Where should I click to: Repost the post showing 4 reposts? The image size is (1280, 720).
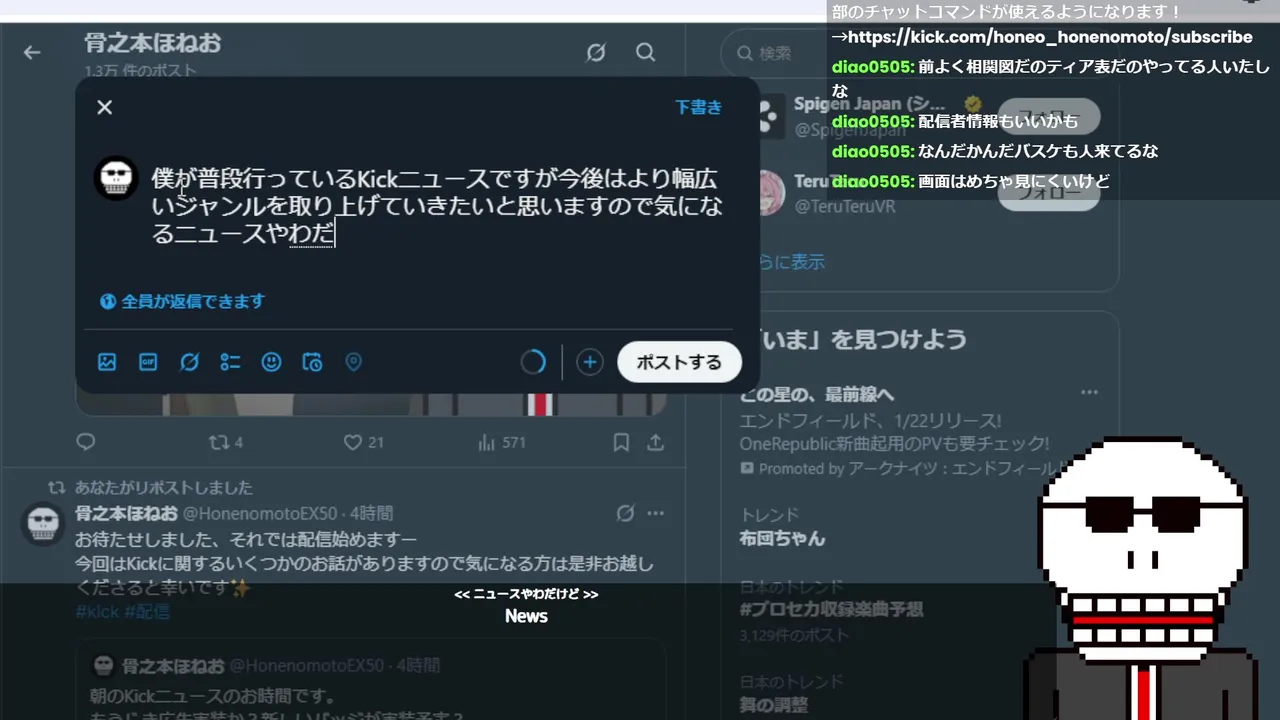click(x=225, y=442)
